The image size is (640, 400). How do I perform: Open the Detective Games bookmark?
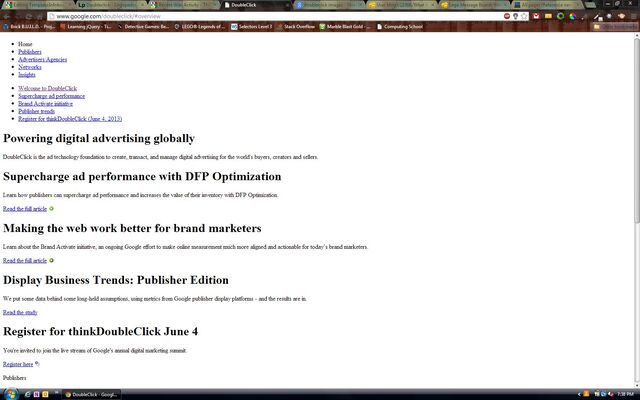coord(142,27)
